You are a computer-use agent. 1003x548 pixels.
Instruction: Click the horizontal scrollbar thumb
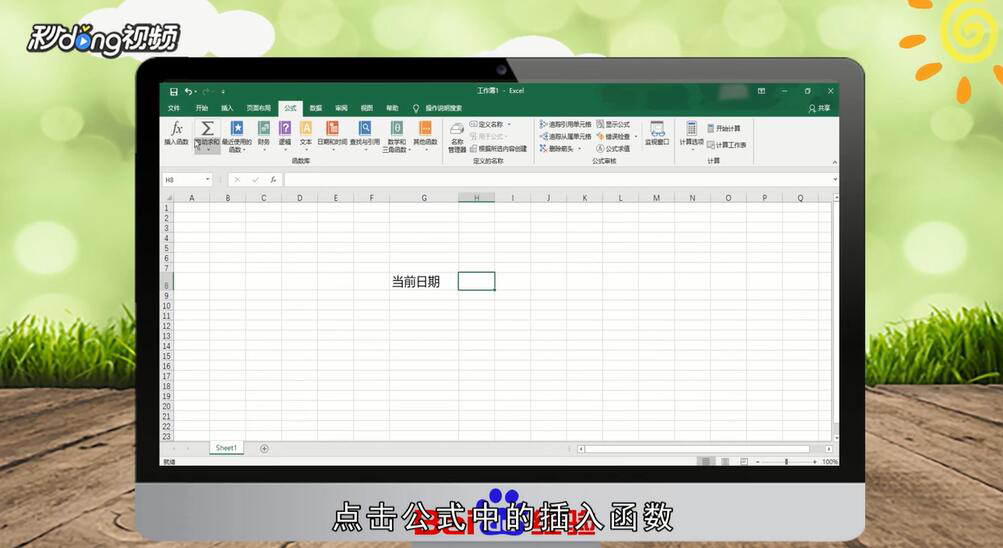[x=697, y=449]
